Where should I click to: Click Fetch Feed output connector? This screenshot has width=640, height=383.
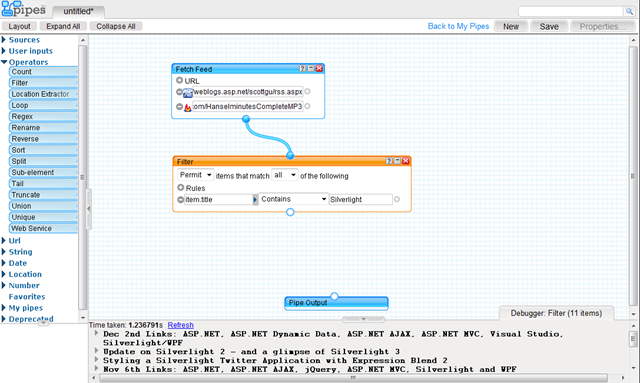[246, 119]
